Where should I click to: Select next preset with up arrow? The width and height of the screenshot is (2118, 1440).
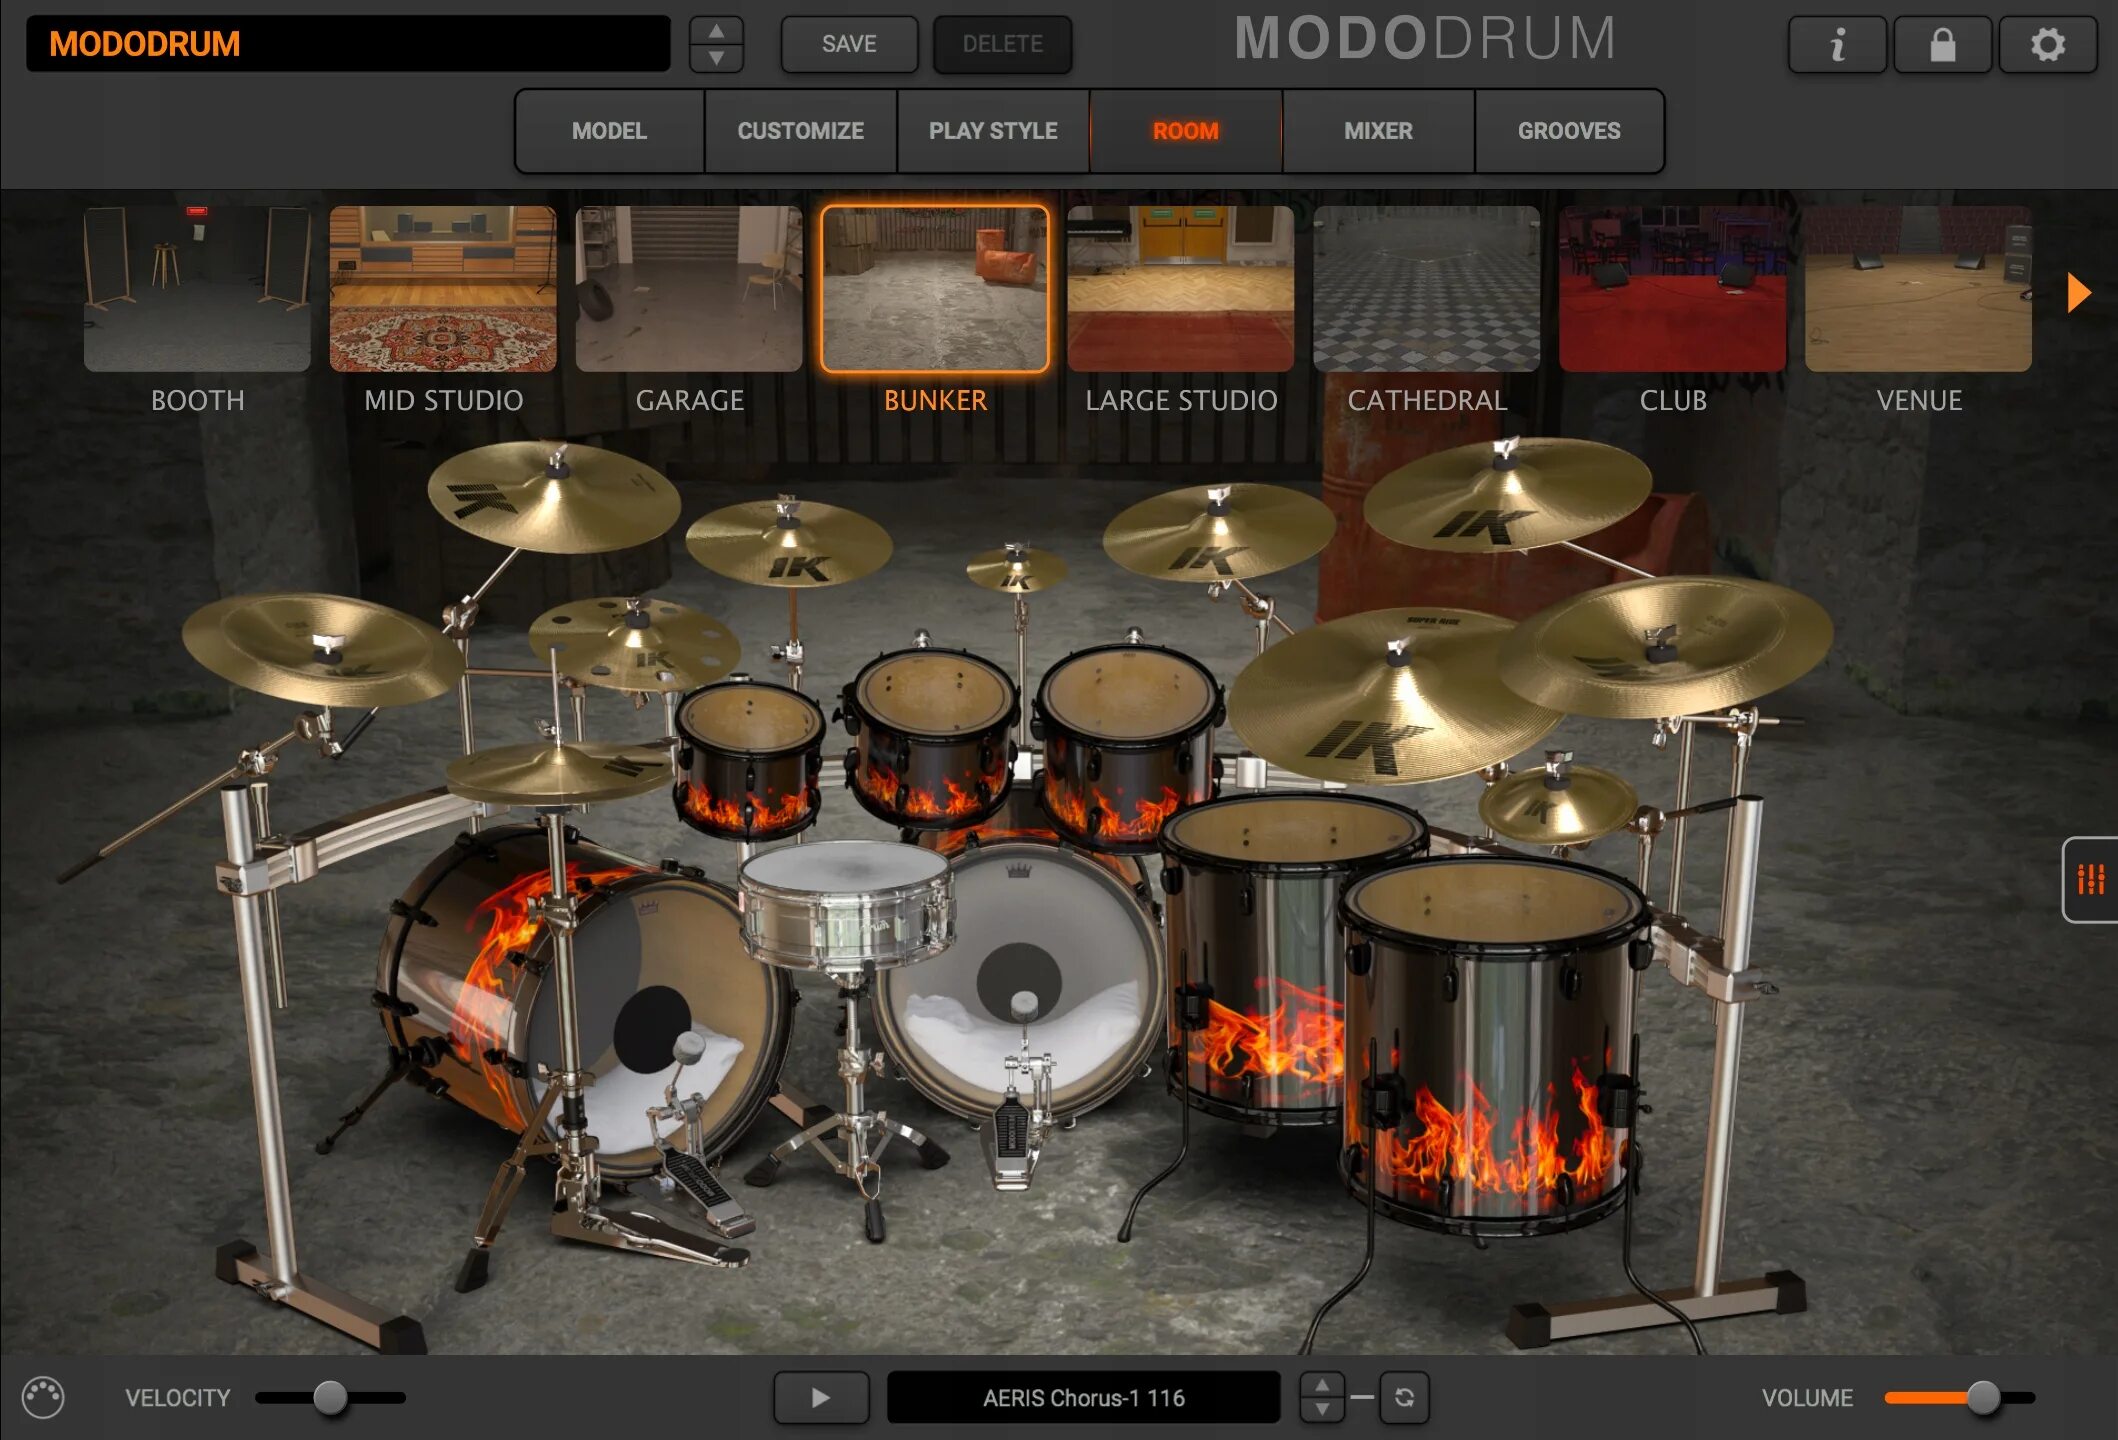pos(716,31)
